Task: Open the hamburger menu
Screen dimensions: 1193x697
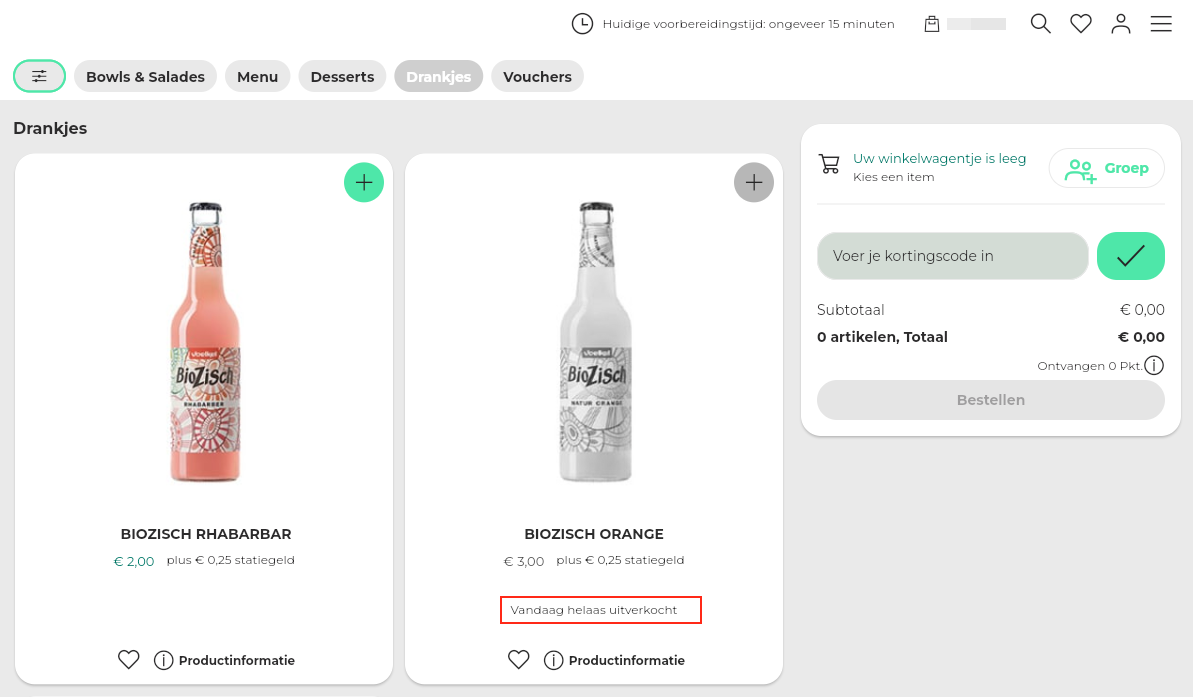Action: [1160, 23]
